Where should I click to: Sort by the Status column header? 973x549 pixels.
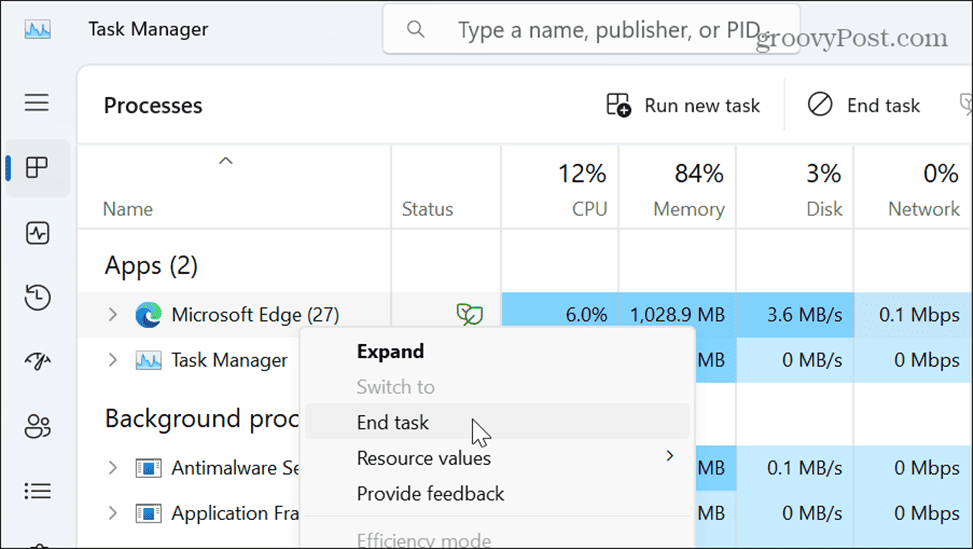click(x=427, y=209)
